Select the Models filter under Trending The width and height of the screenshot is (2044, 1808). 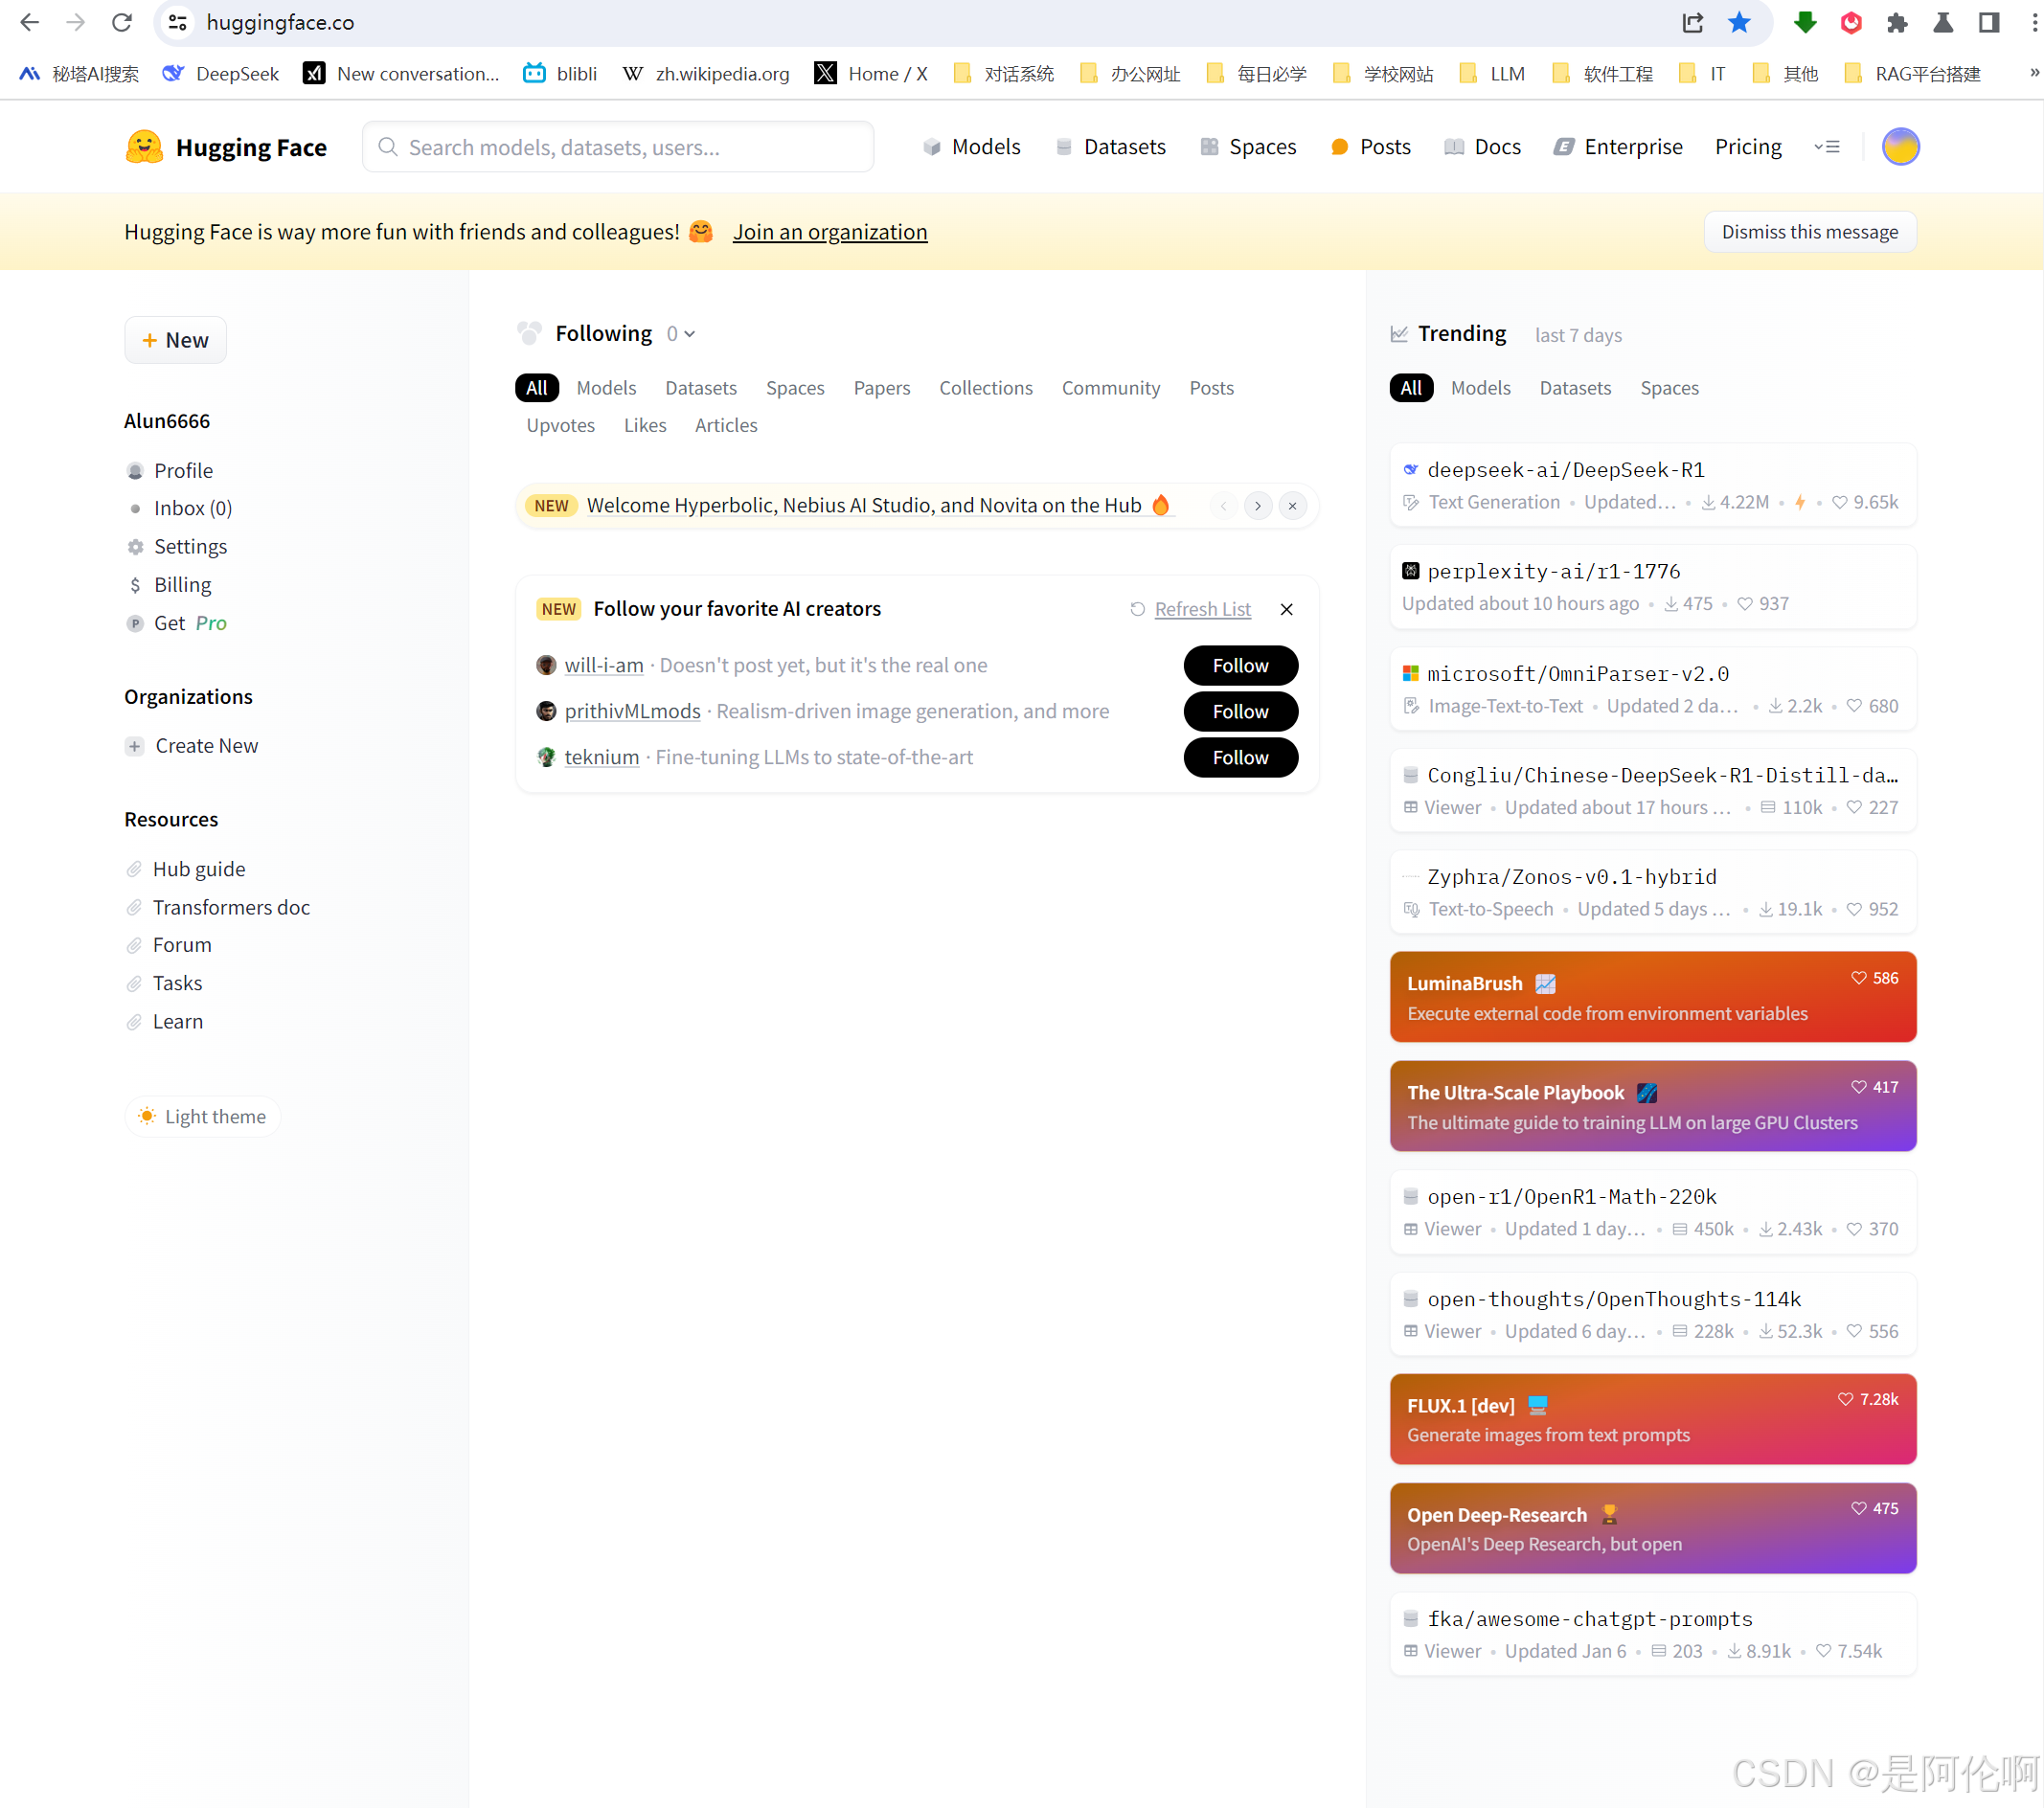(x=1480, y=388)
